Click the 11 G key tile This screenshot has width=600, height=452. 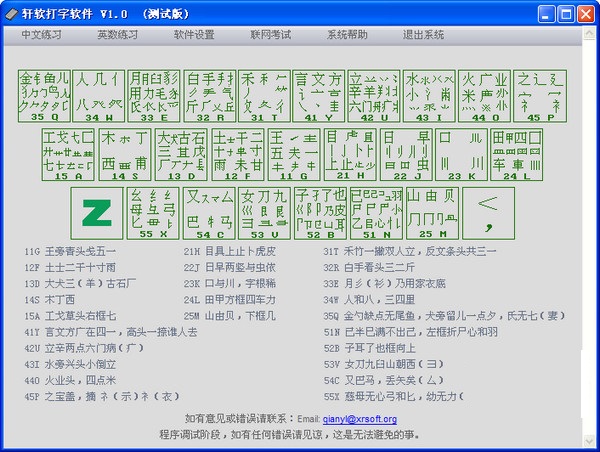click(294, 155)
